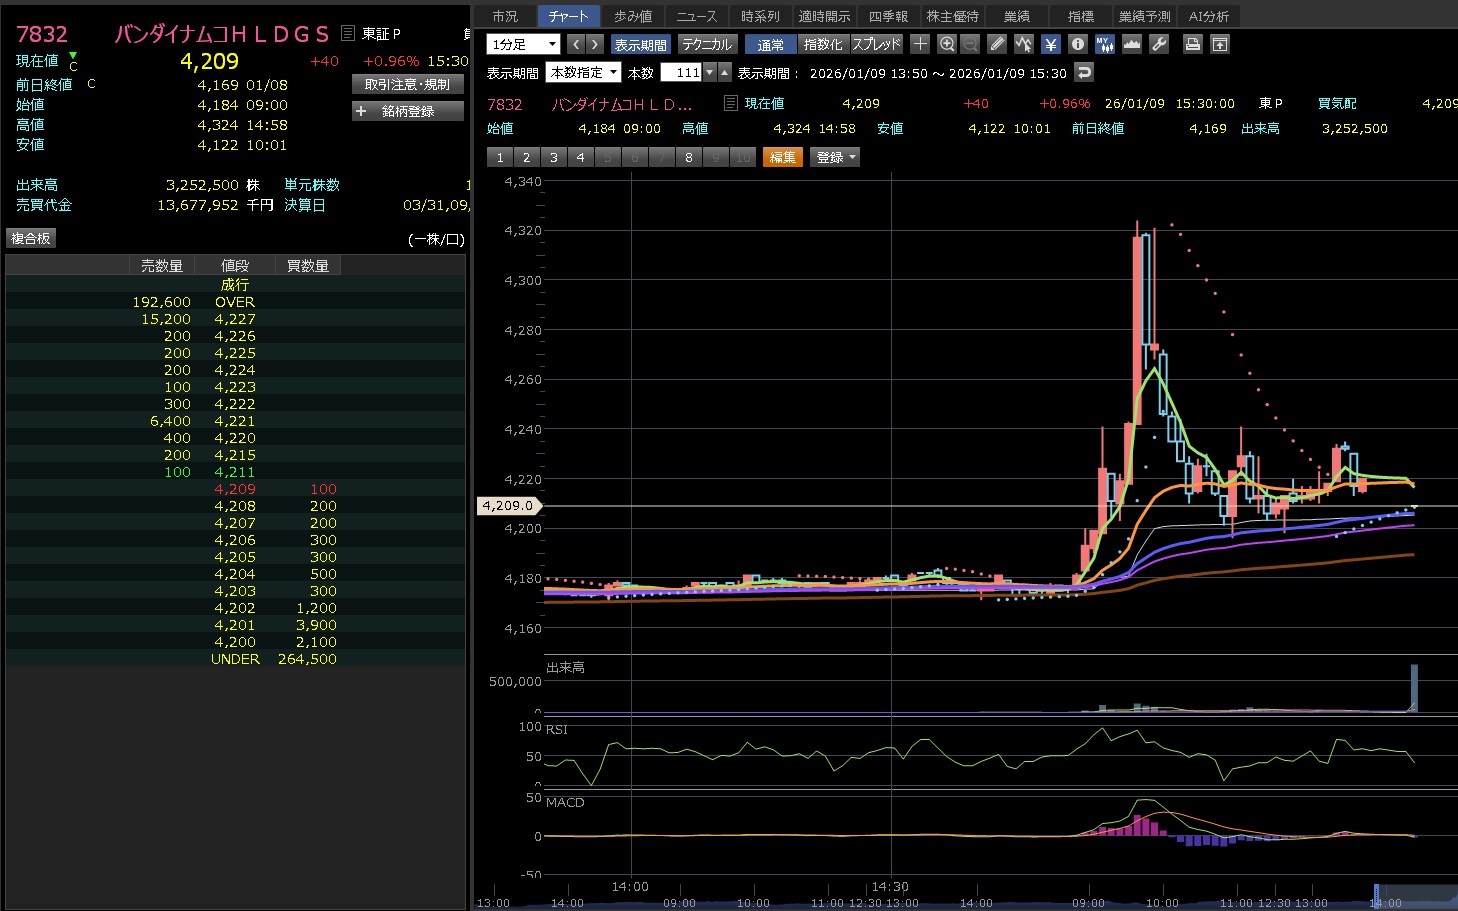The image size is (1458, 911).
Task: Switch chart mode to 指数化
Action: (x=823, y=44)
